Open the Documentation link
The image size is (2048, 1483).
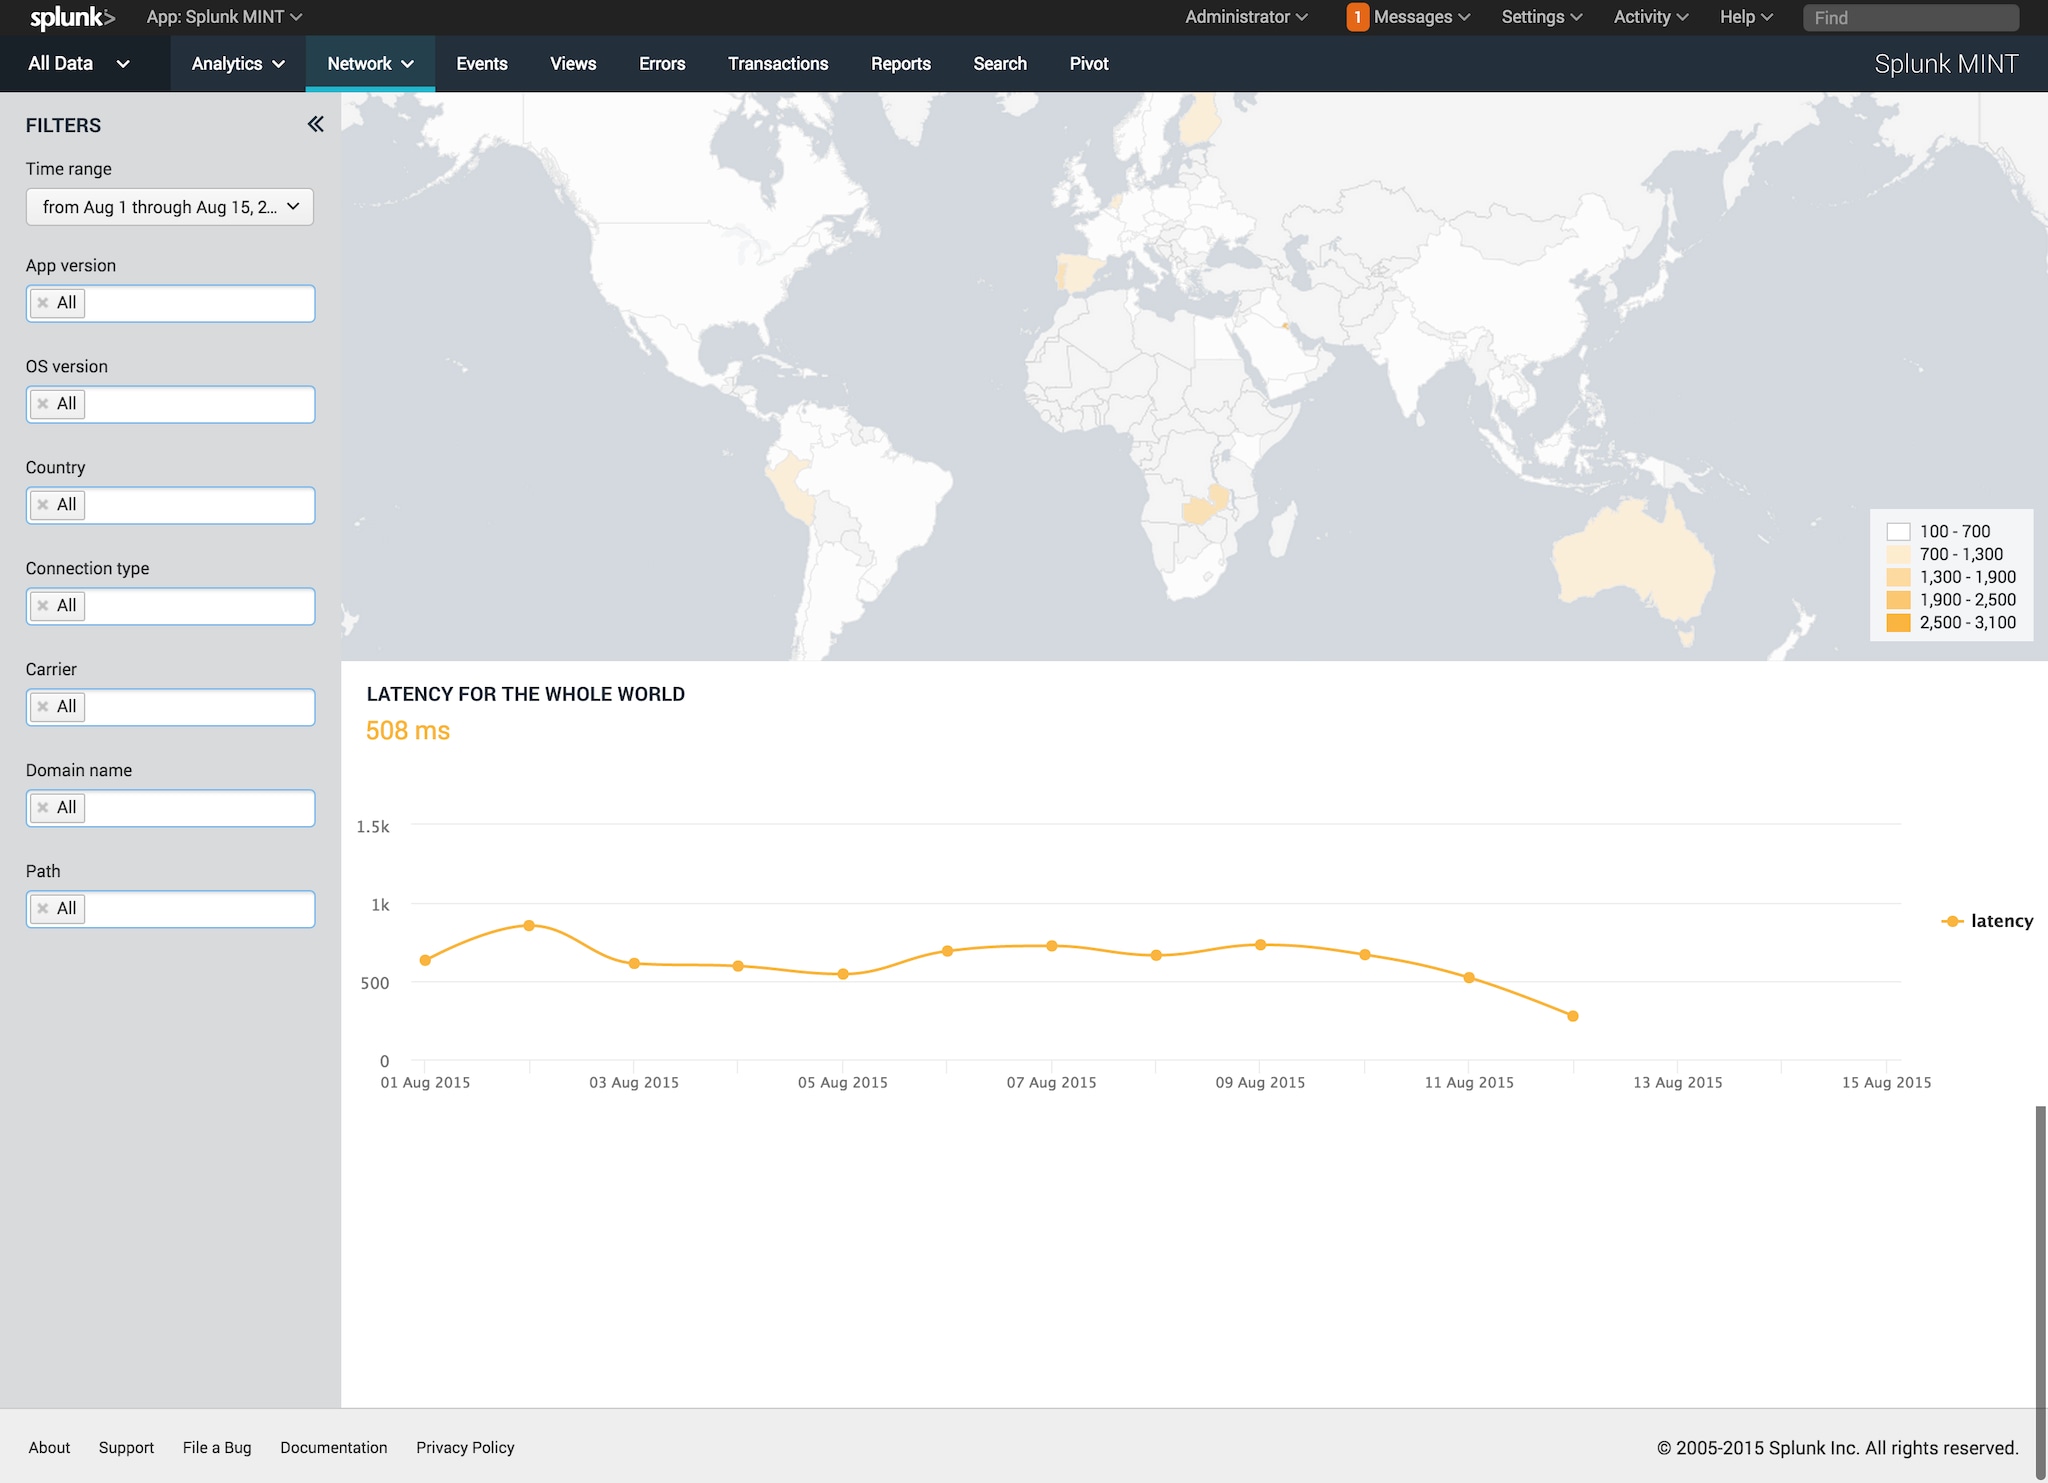coord(333,1447)
